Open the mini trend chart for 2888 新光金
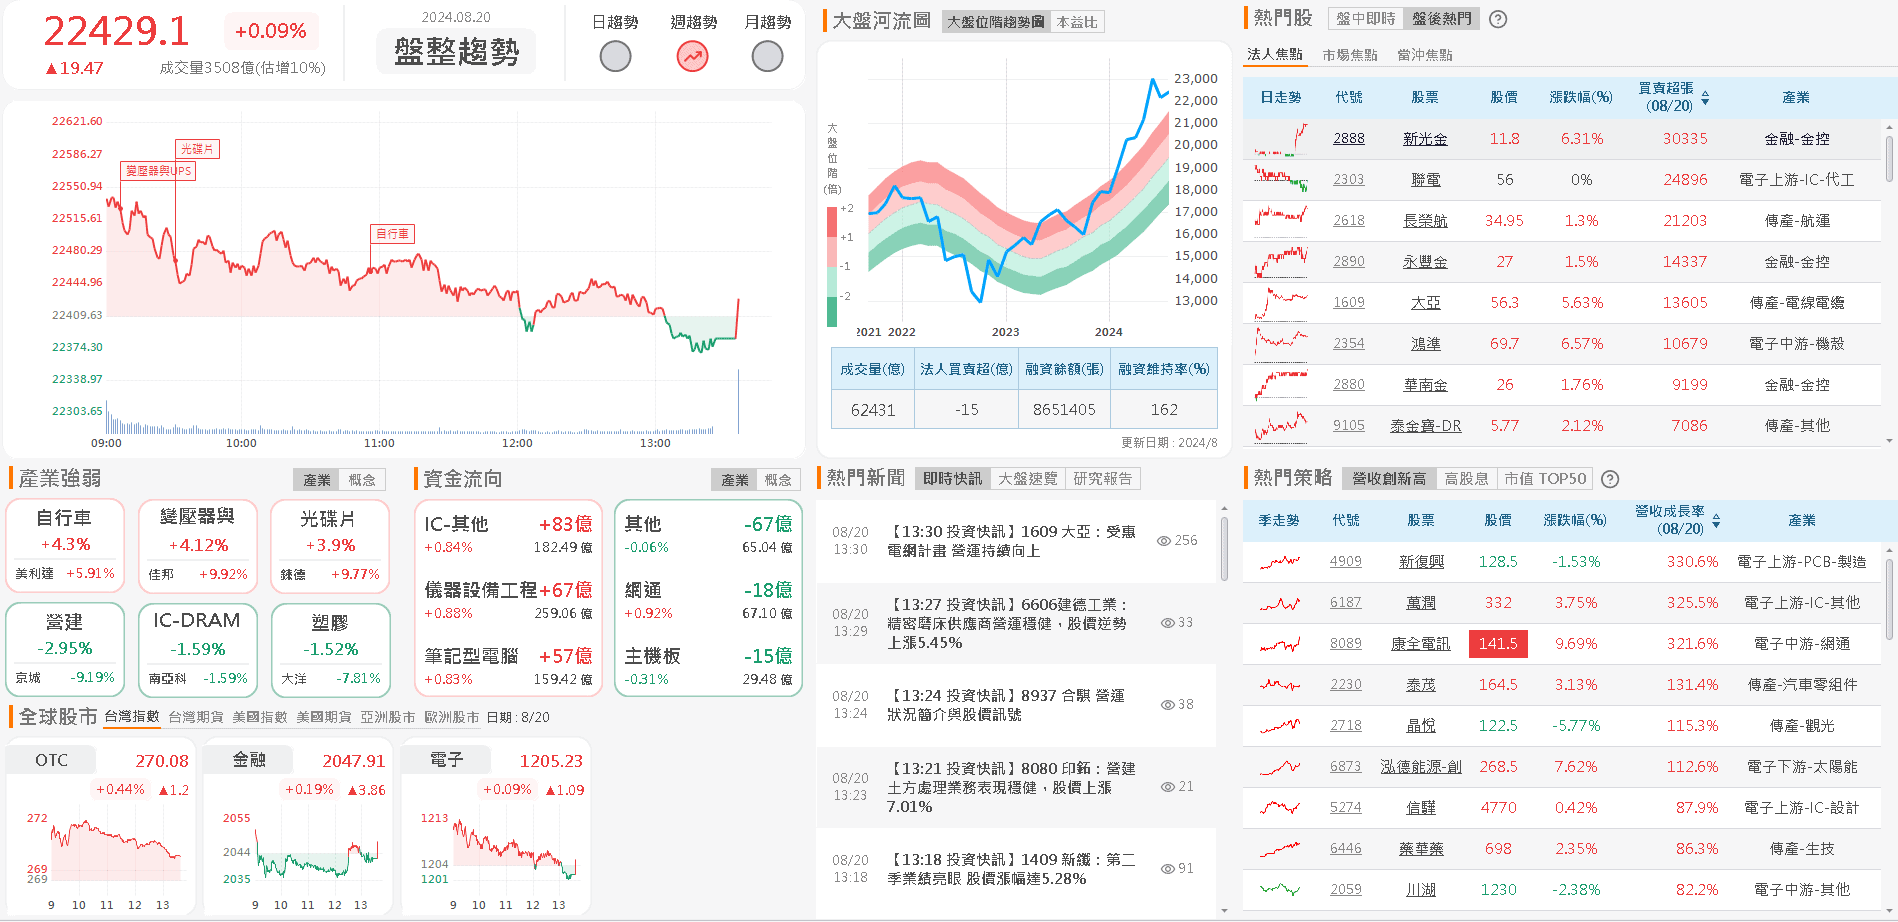 pyautogui.click(x=1281, y=139)
